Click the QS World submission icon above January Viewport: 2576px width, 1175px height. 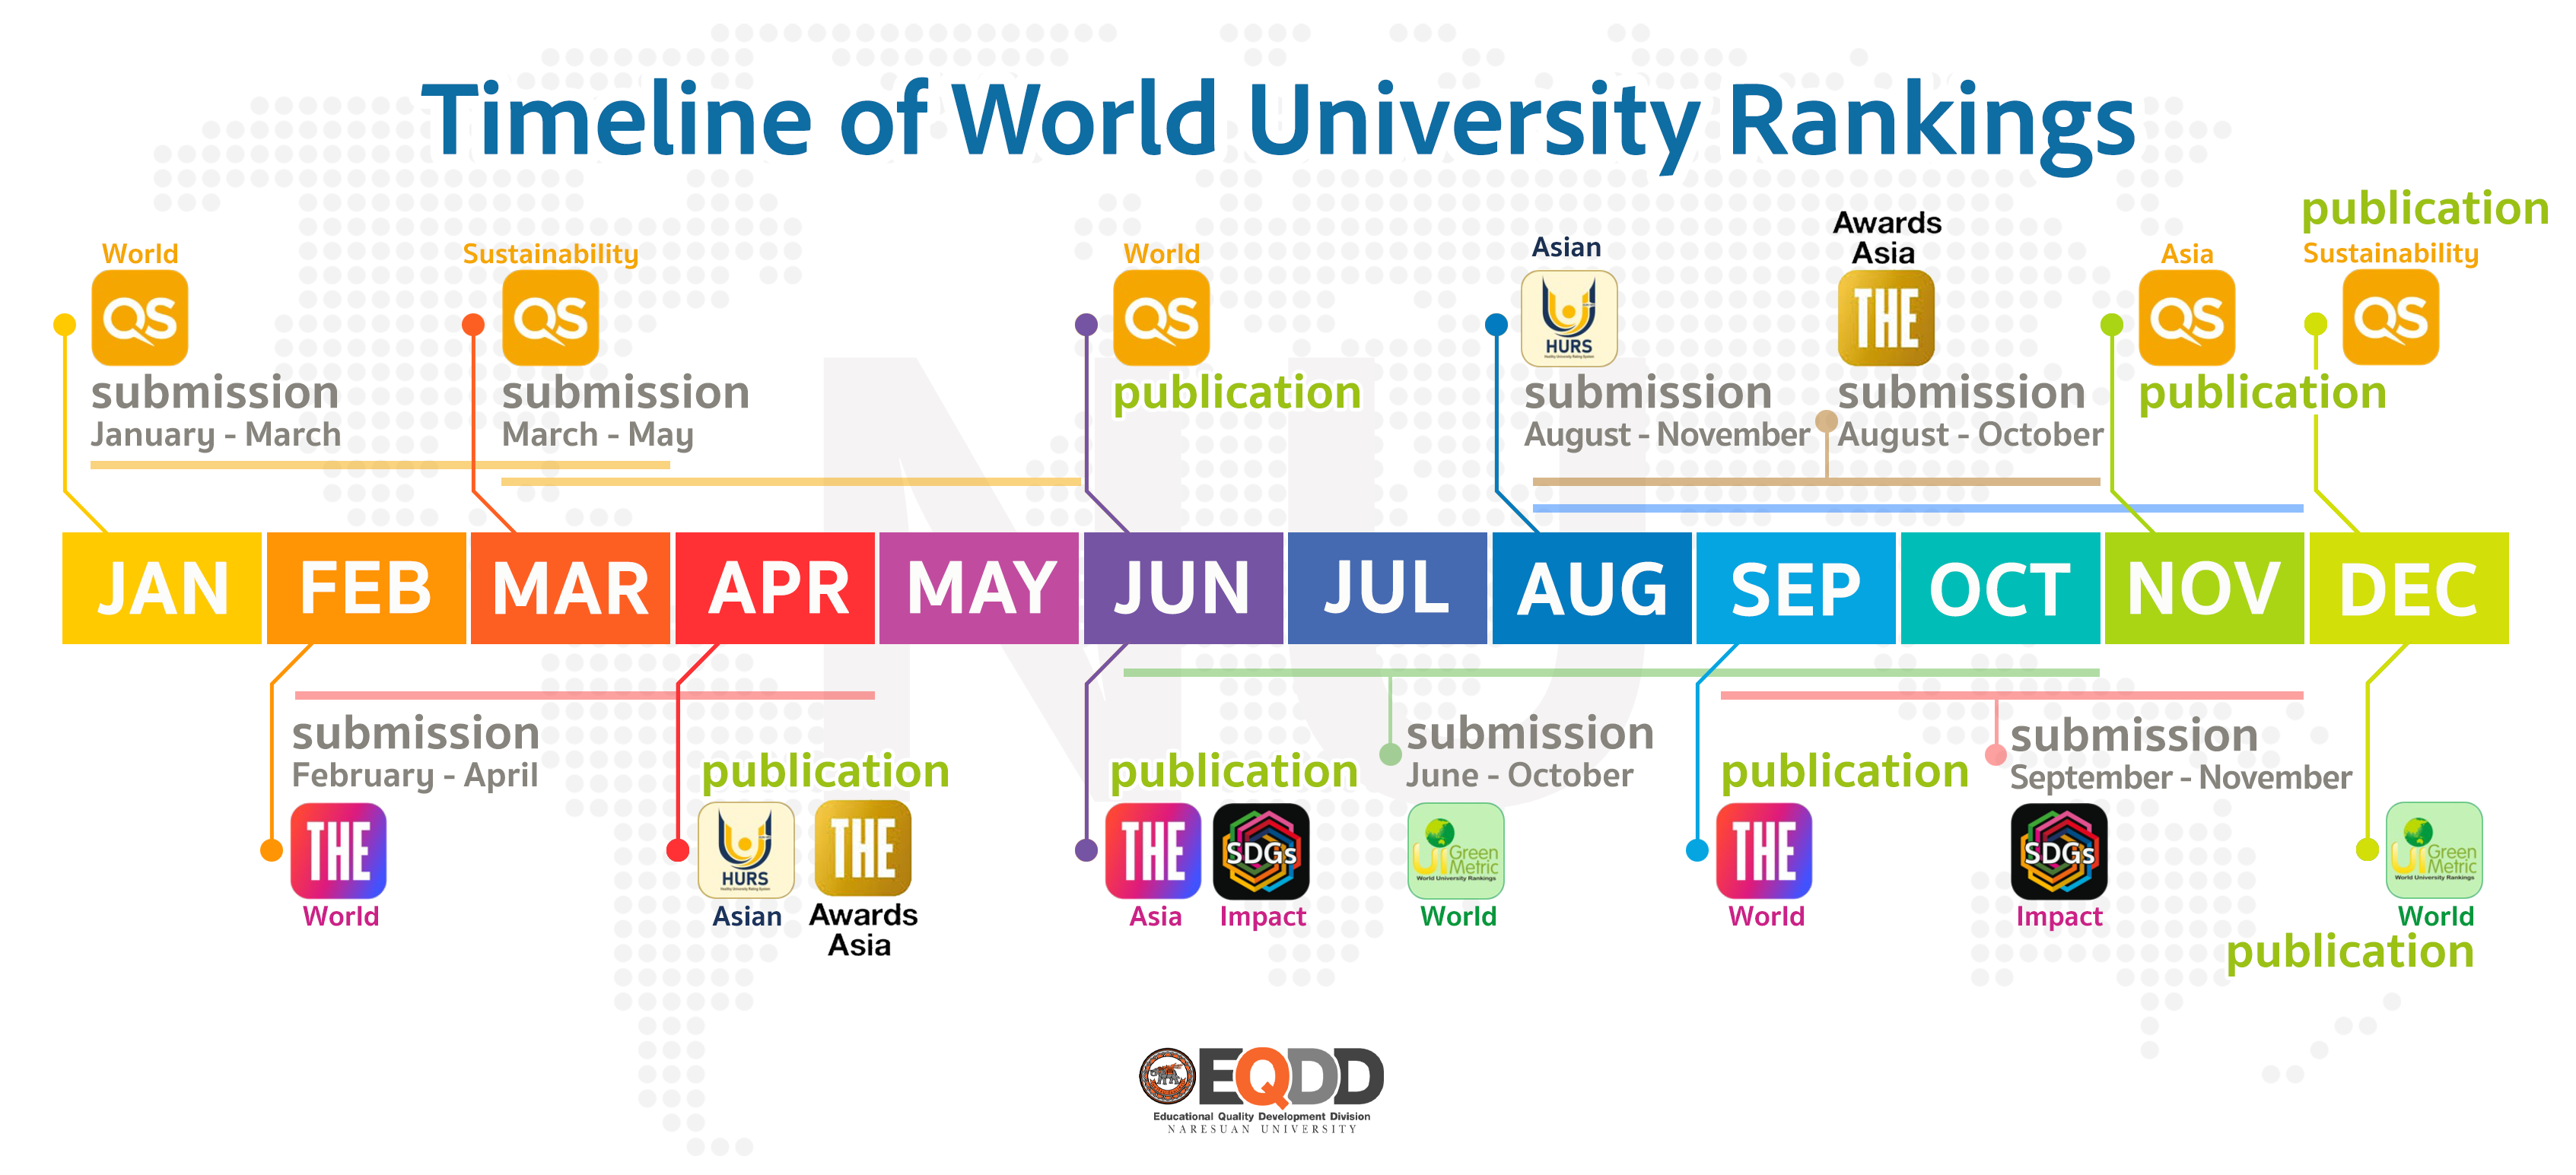click(x=140, y=318)
